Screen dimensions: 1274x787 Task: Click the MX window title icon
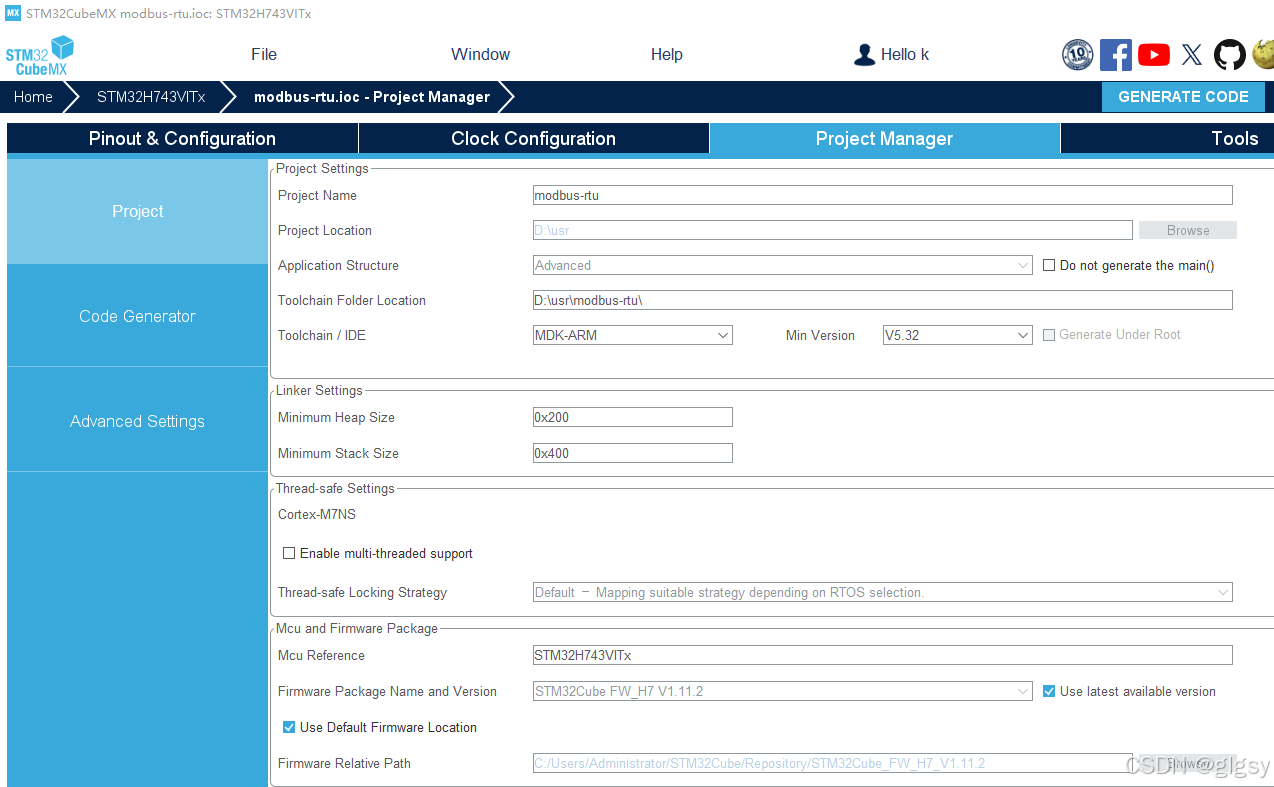13,13
